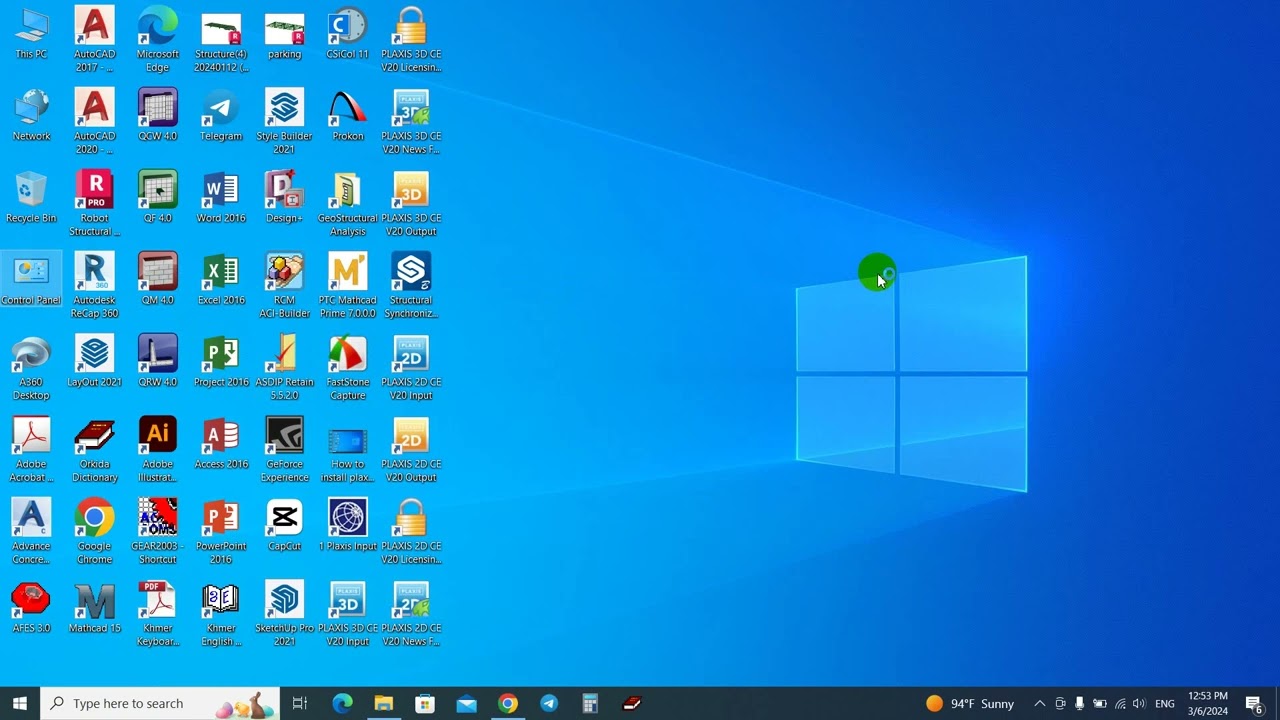Open the notifications action center
The height and width of the screenshot is (720, 1280).
coord(1255,703)
